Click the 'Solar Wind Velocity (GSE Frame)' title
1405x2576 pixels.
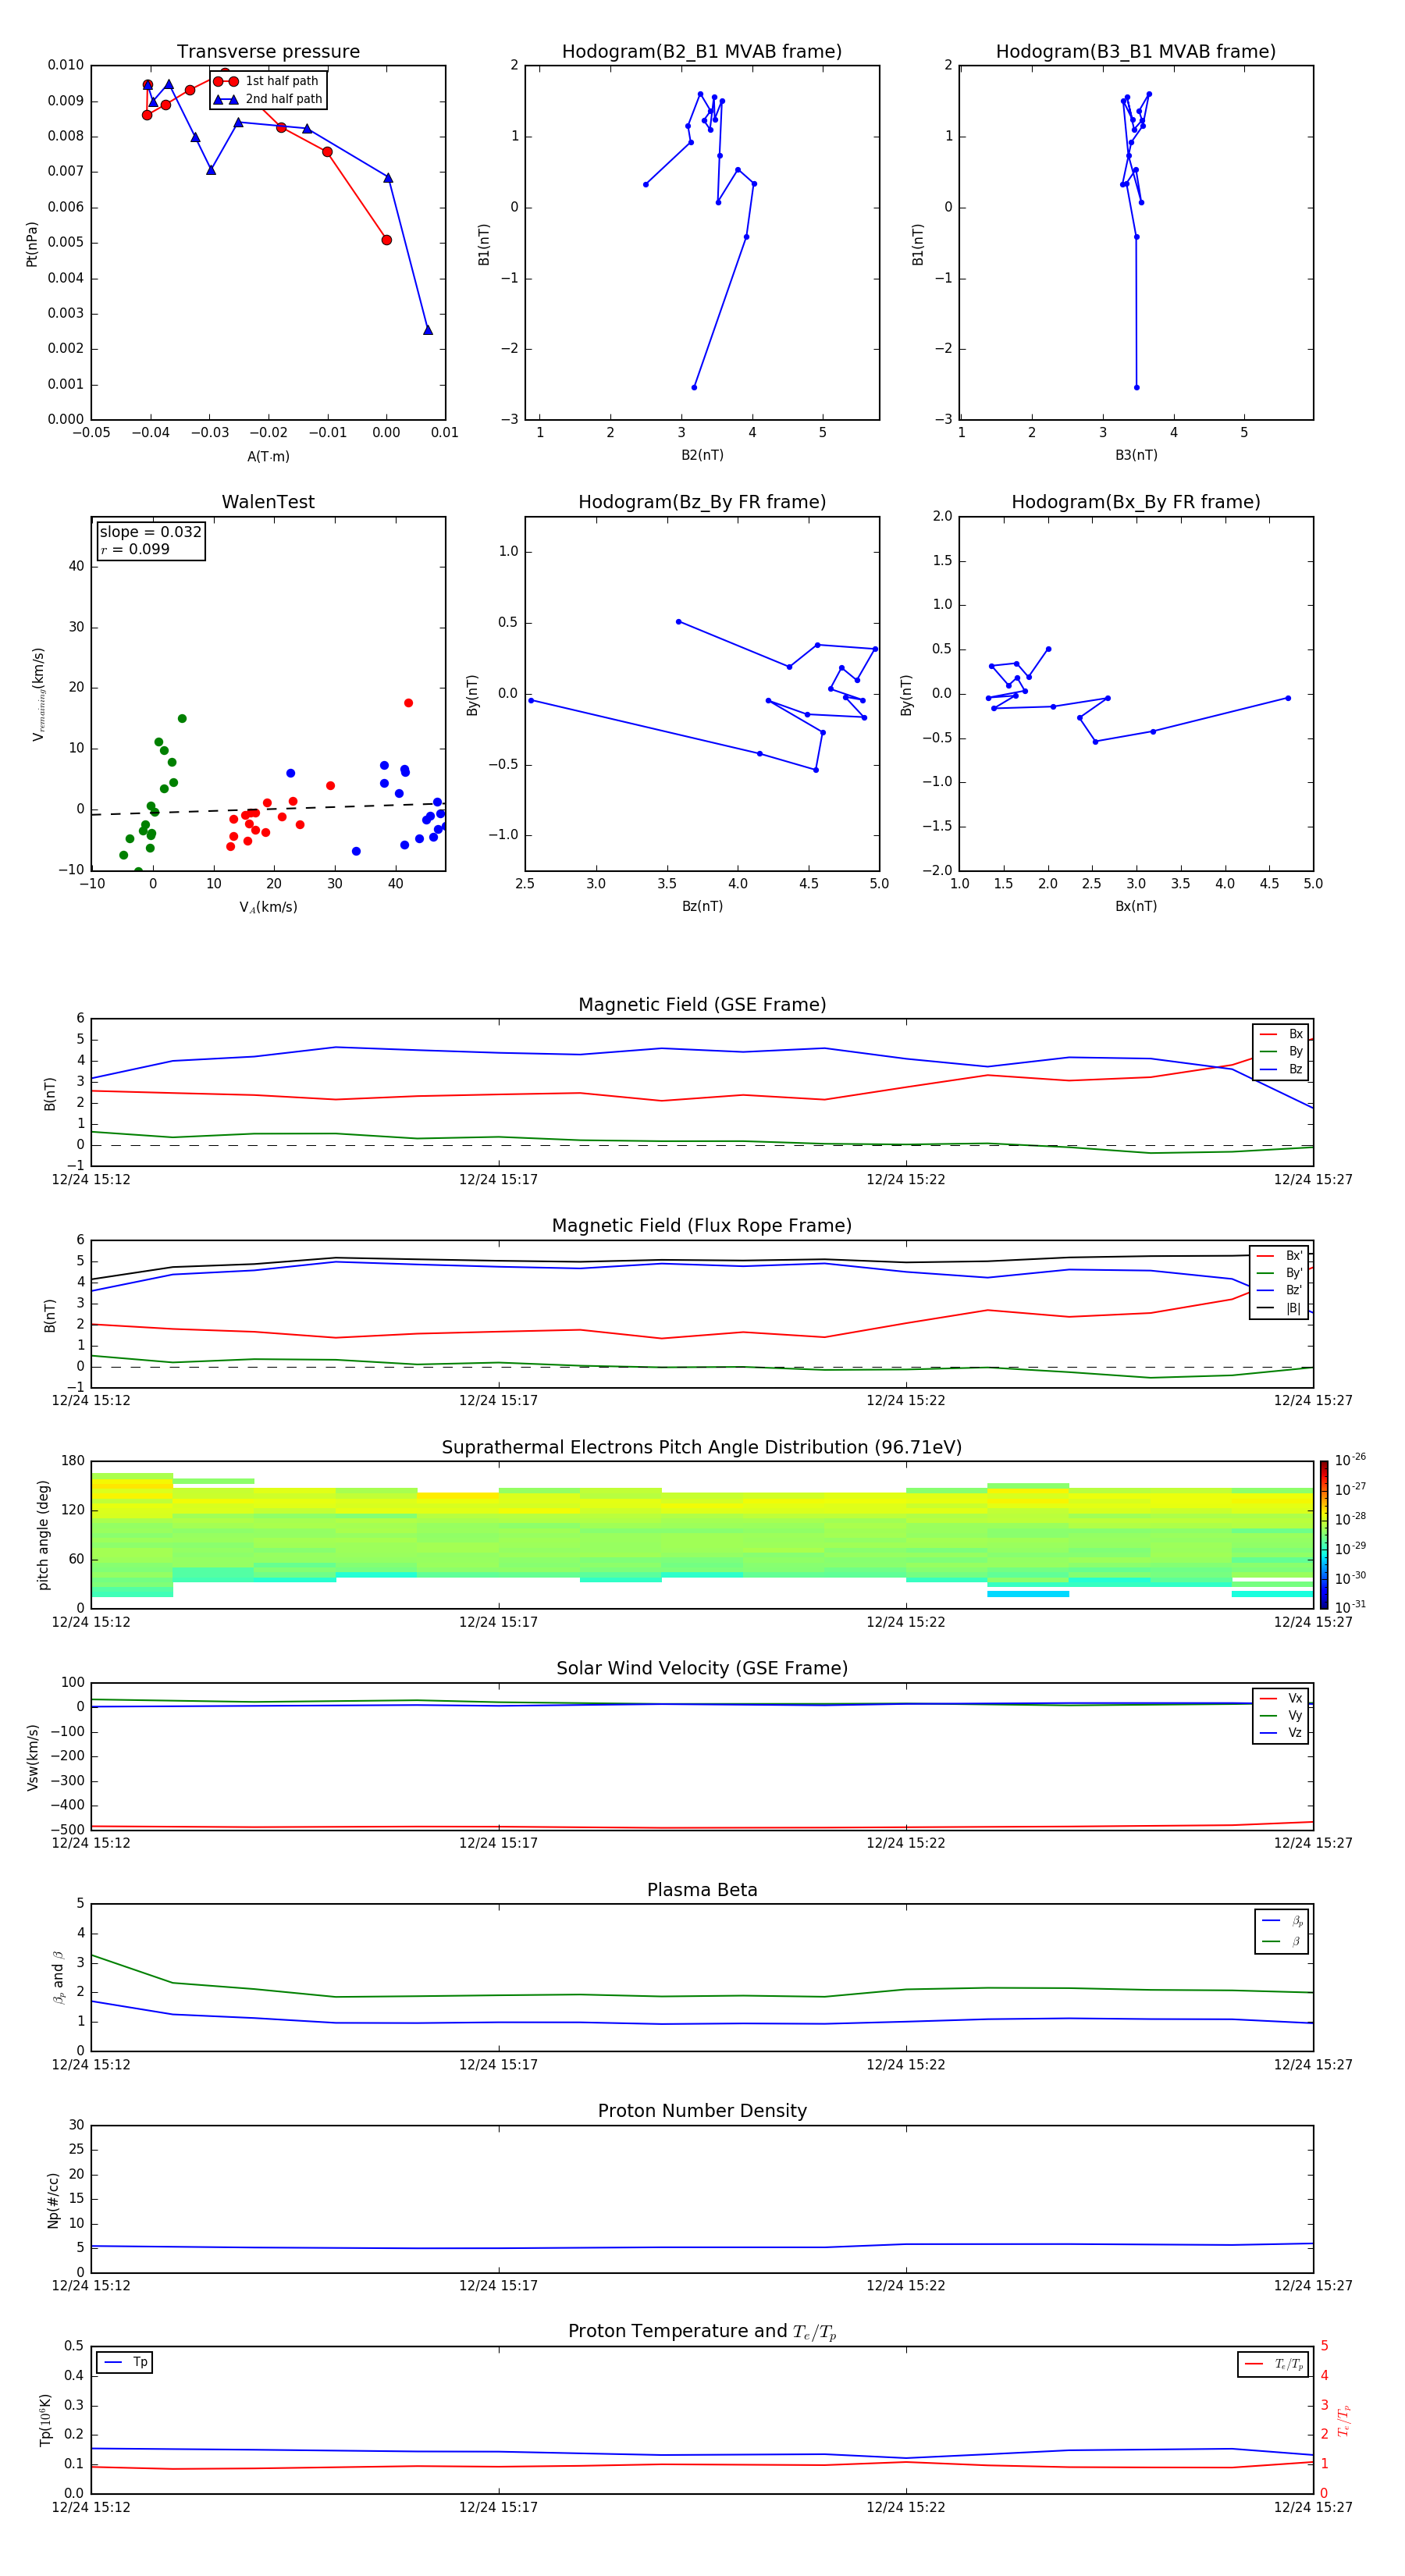coord(702,1669)
